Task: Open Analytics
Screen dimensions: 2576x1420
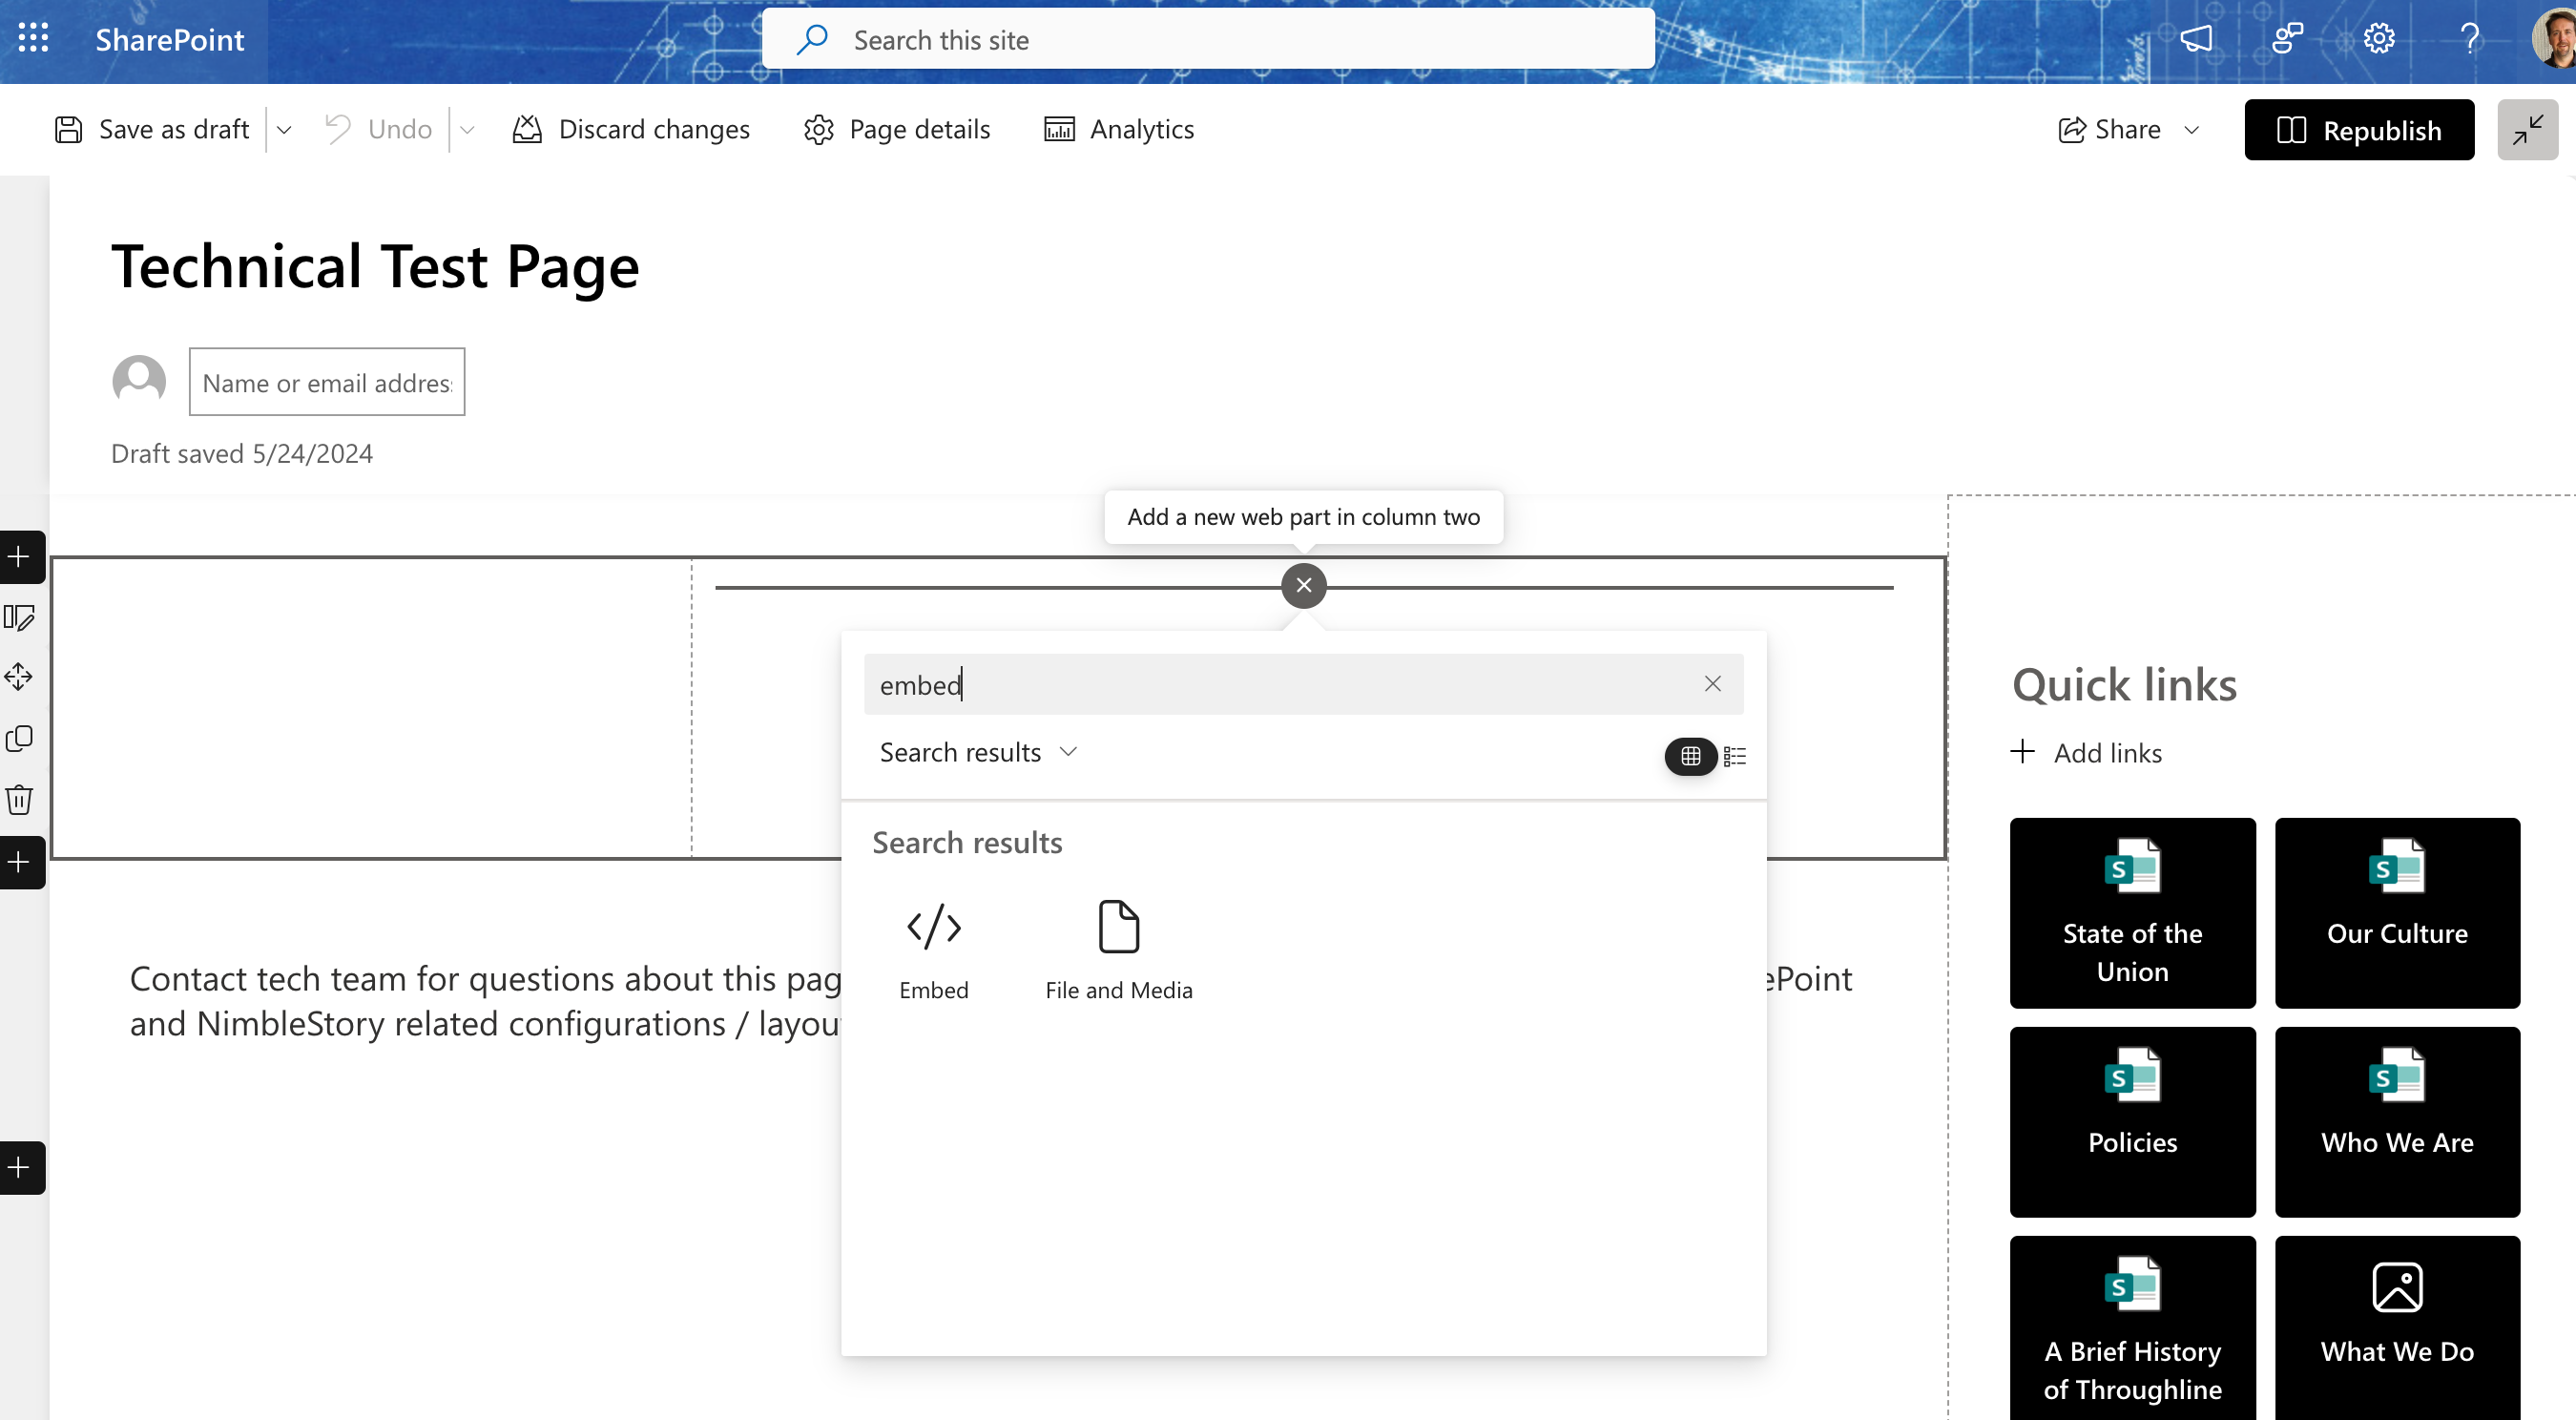Action: (x=1118, y=129)
